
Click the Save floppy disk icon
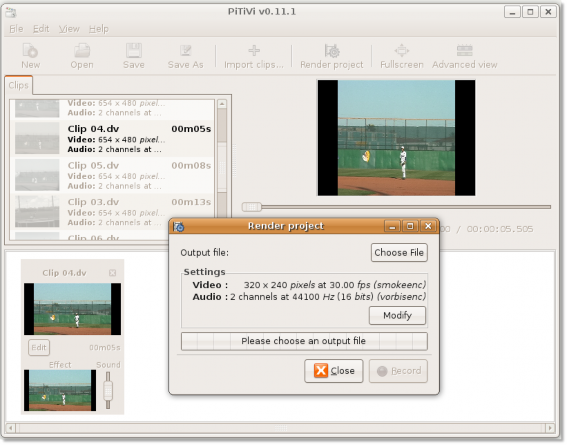pyautogui.click(x=134, y=51)
